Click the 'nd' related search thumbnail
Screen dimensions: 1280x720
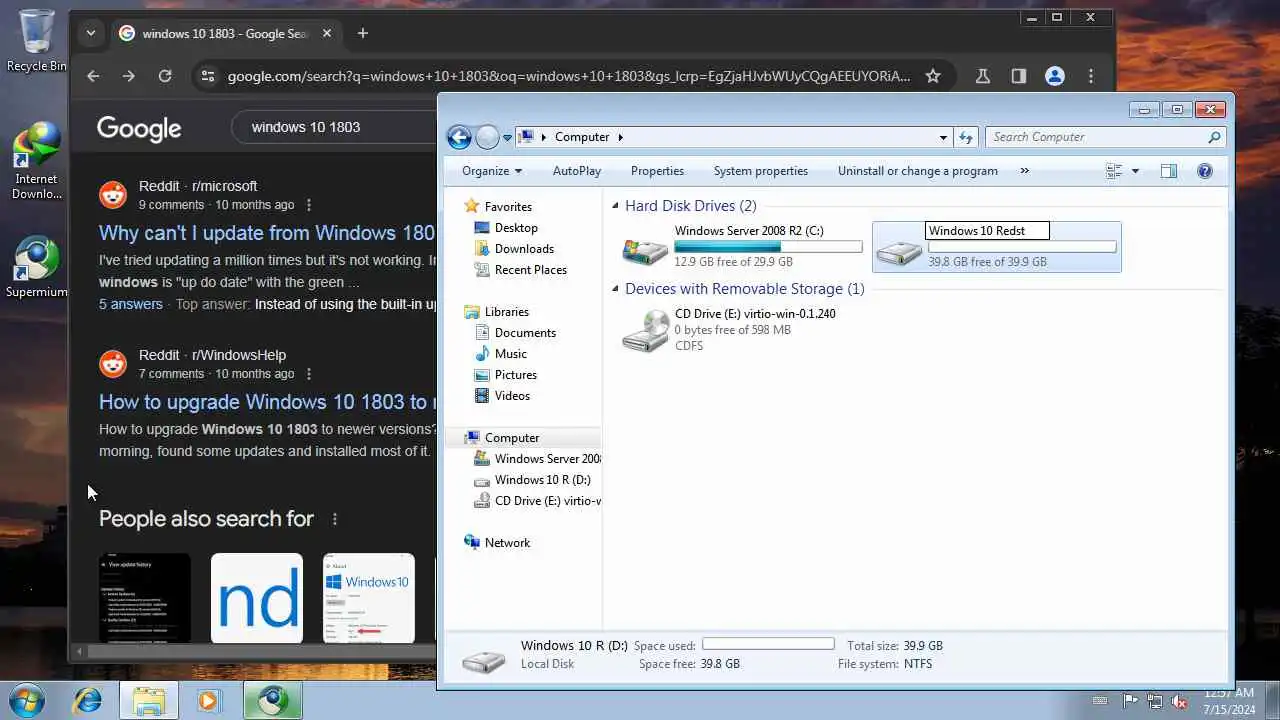(x=257, y=598)
